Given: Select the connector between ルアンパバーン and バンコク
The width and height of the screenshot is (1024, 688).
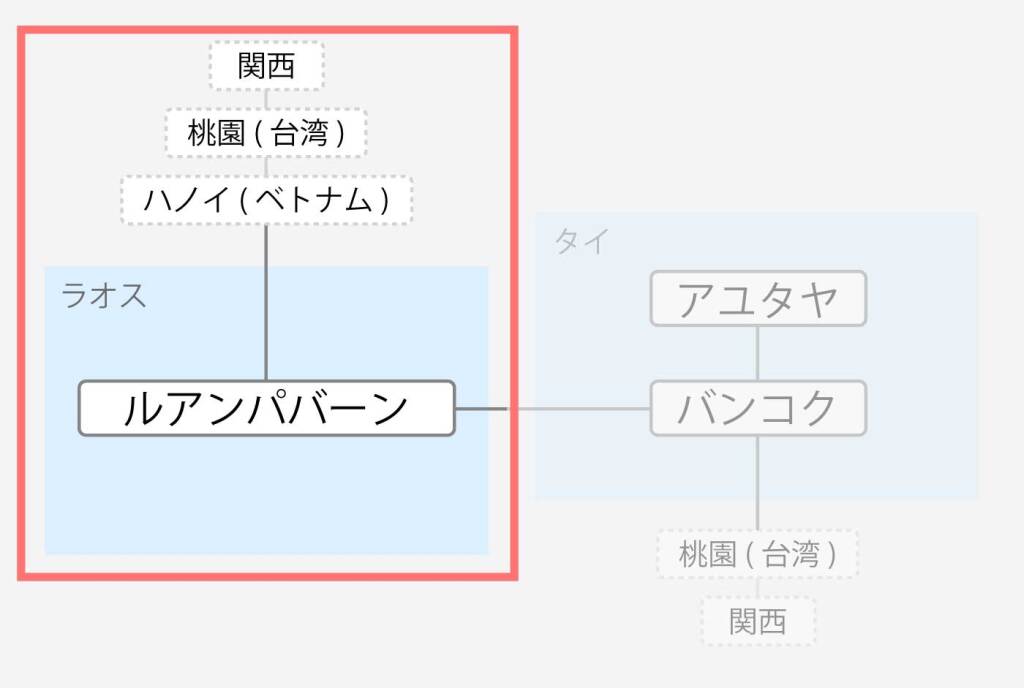Looking at the screenshot, I should (552, 409).
